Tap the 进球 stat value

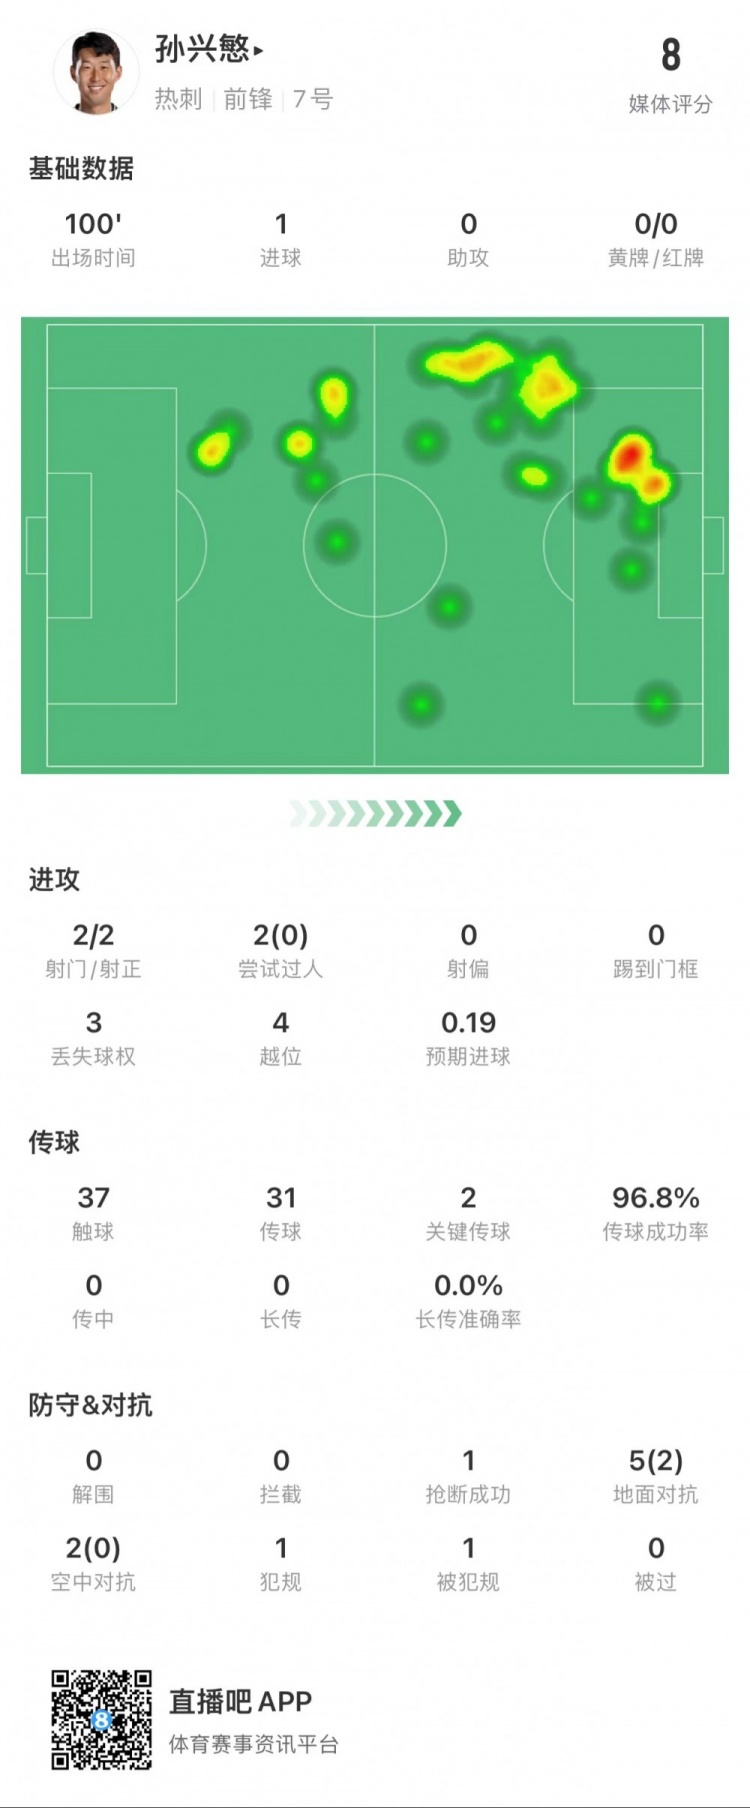[x=281, y=225]
